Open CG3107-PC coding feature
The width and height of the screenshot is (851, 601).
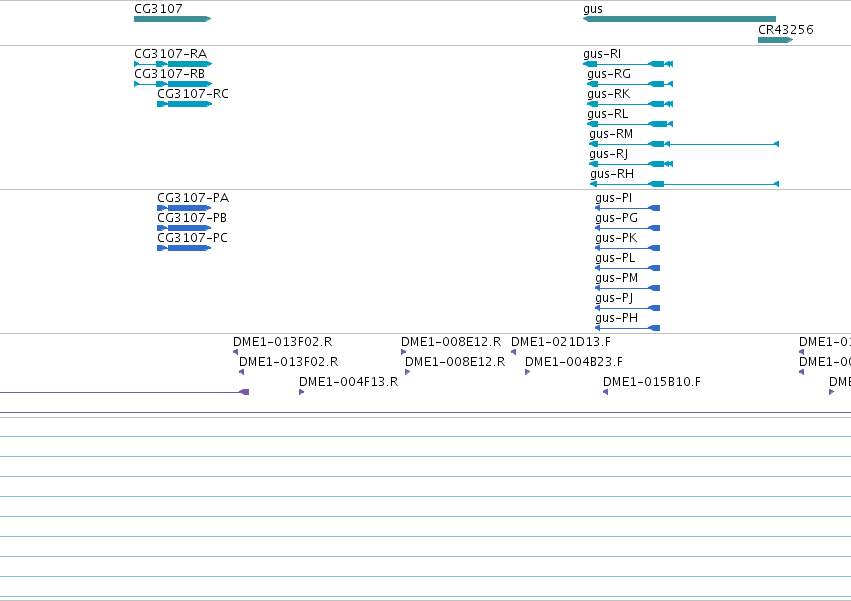click(184, 248)
